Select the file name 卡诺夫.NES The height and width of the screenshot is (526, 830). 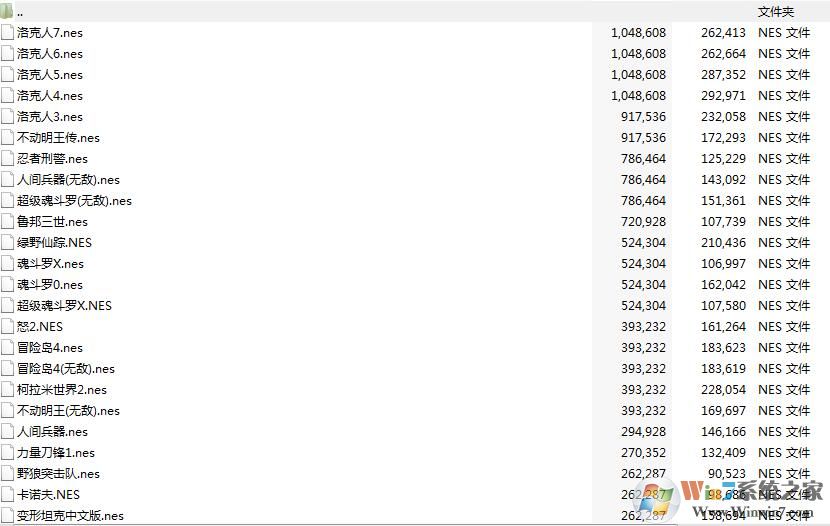(48, 495)
